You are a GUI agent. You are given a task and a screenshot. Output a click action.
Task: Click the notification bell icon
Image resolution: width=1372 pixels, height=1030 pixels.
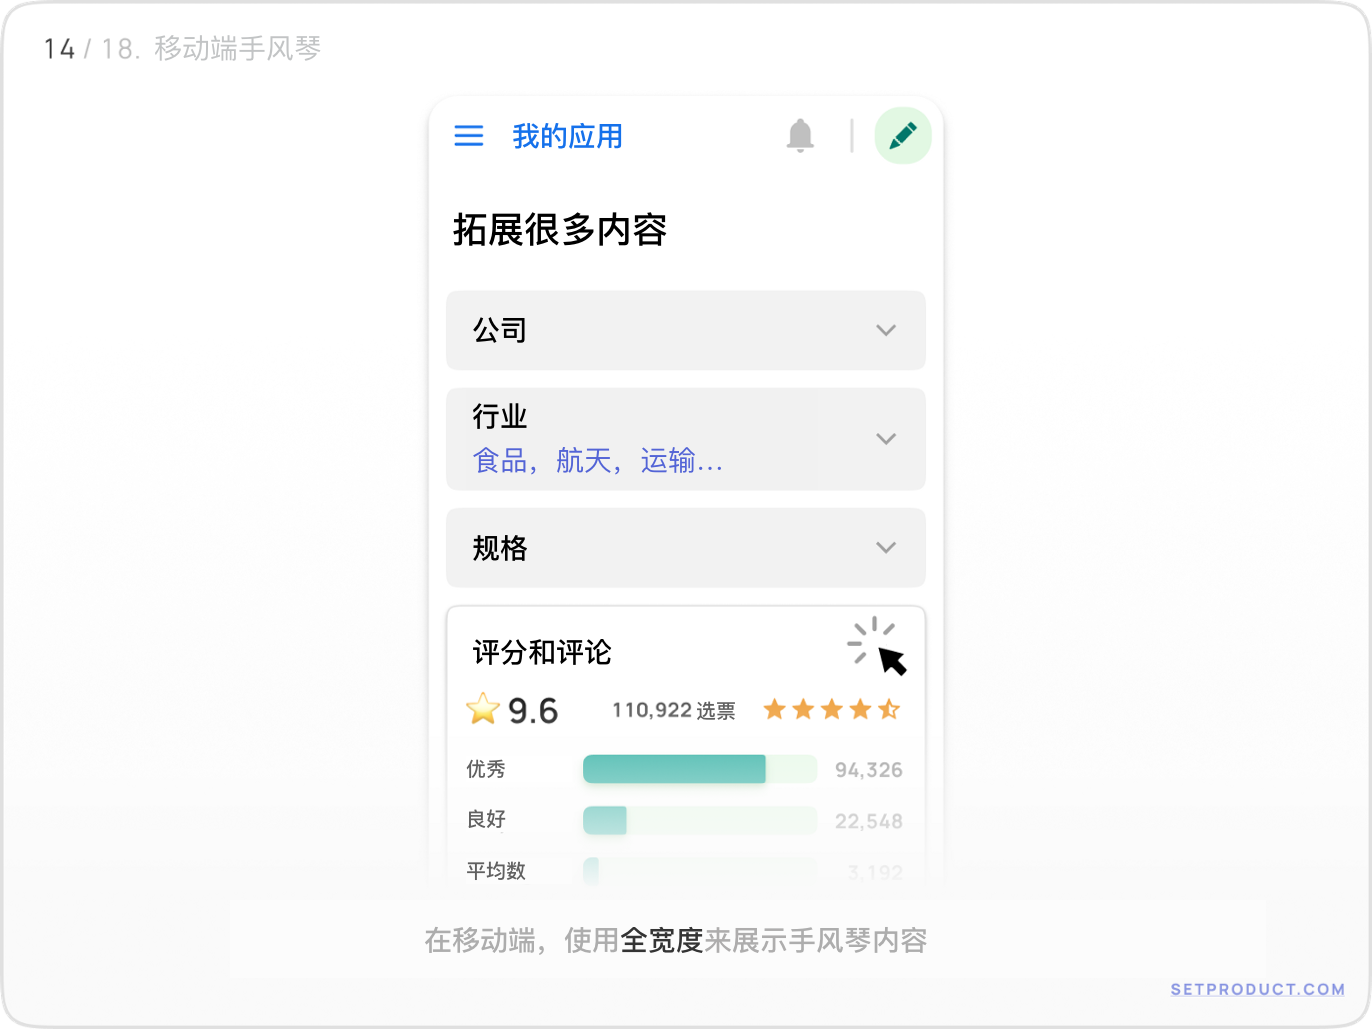coord(800,135)
